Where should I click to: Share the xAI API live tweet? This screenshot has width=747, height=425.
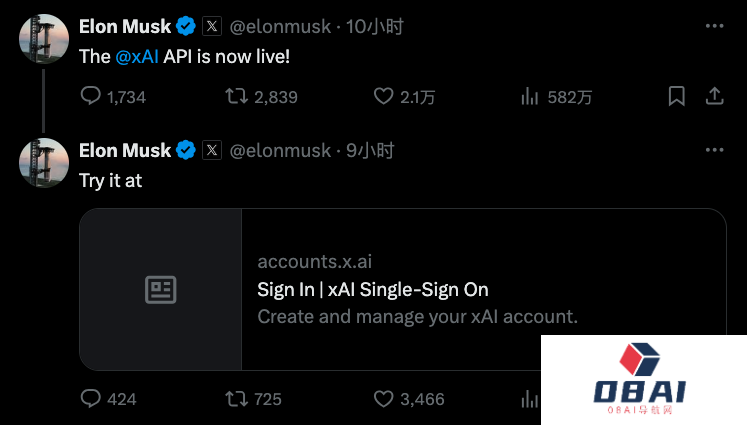715,96
